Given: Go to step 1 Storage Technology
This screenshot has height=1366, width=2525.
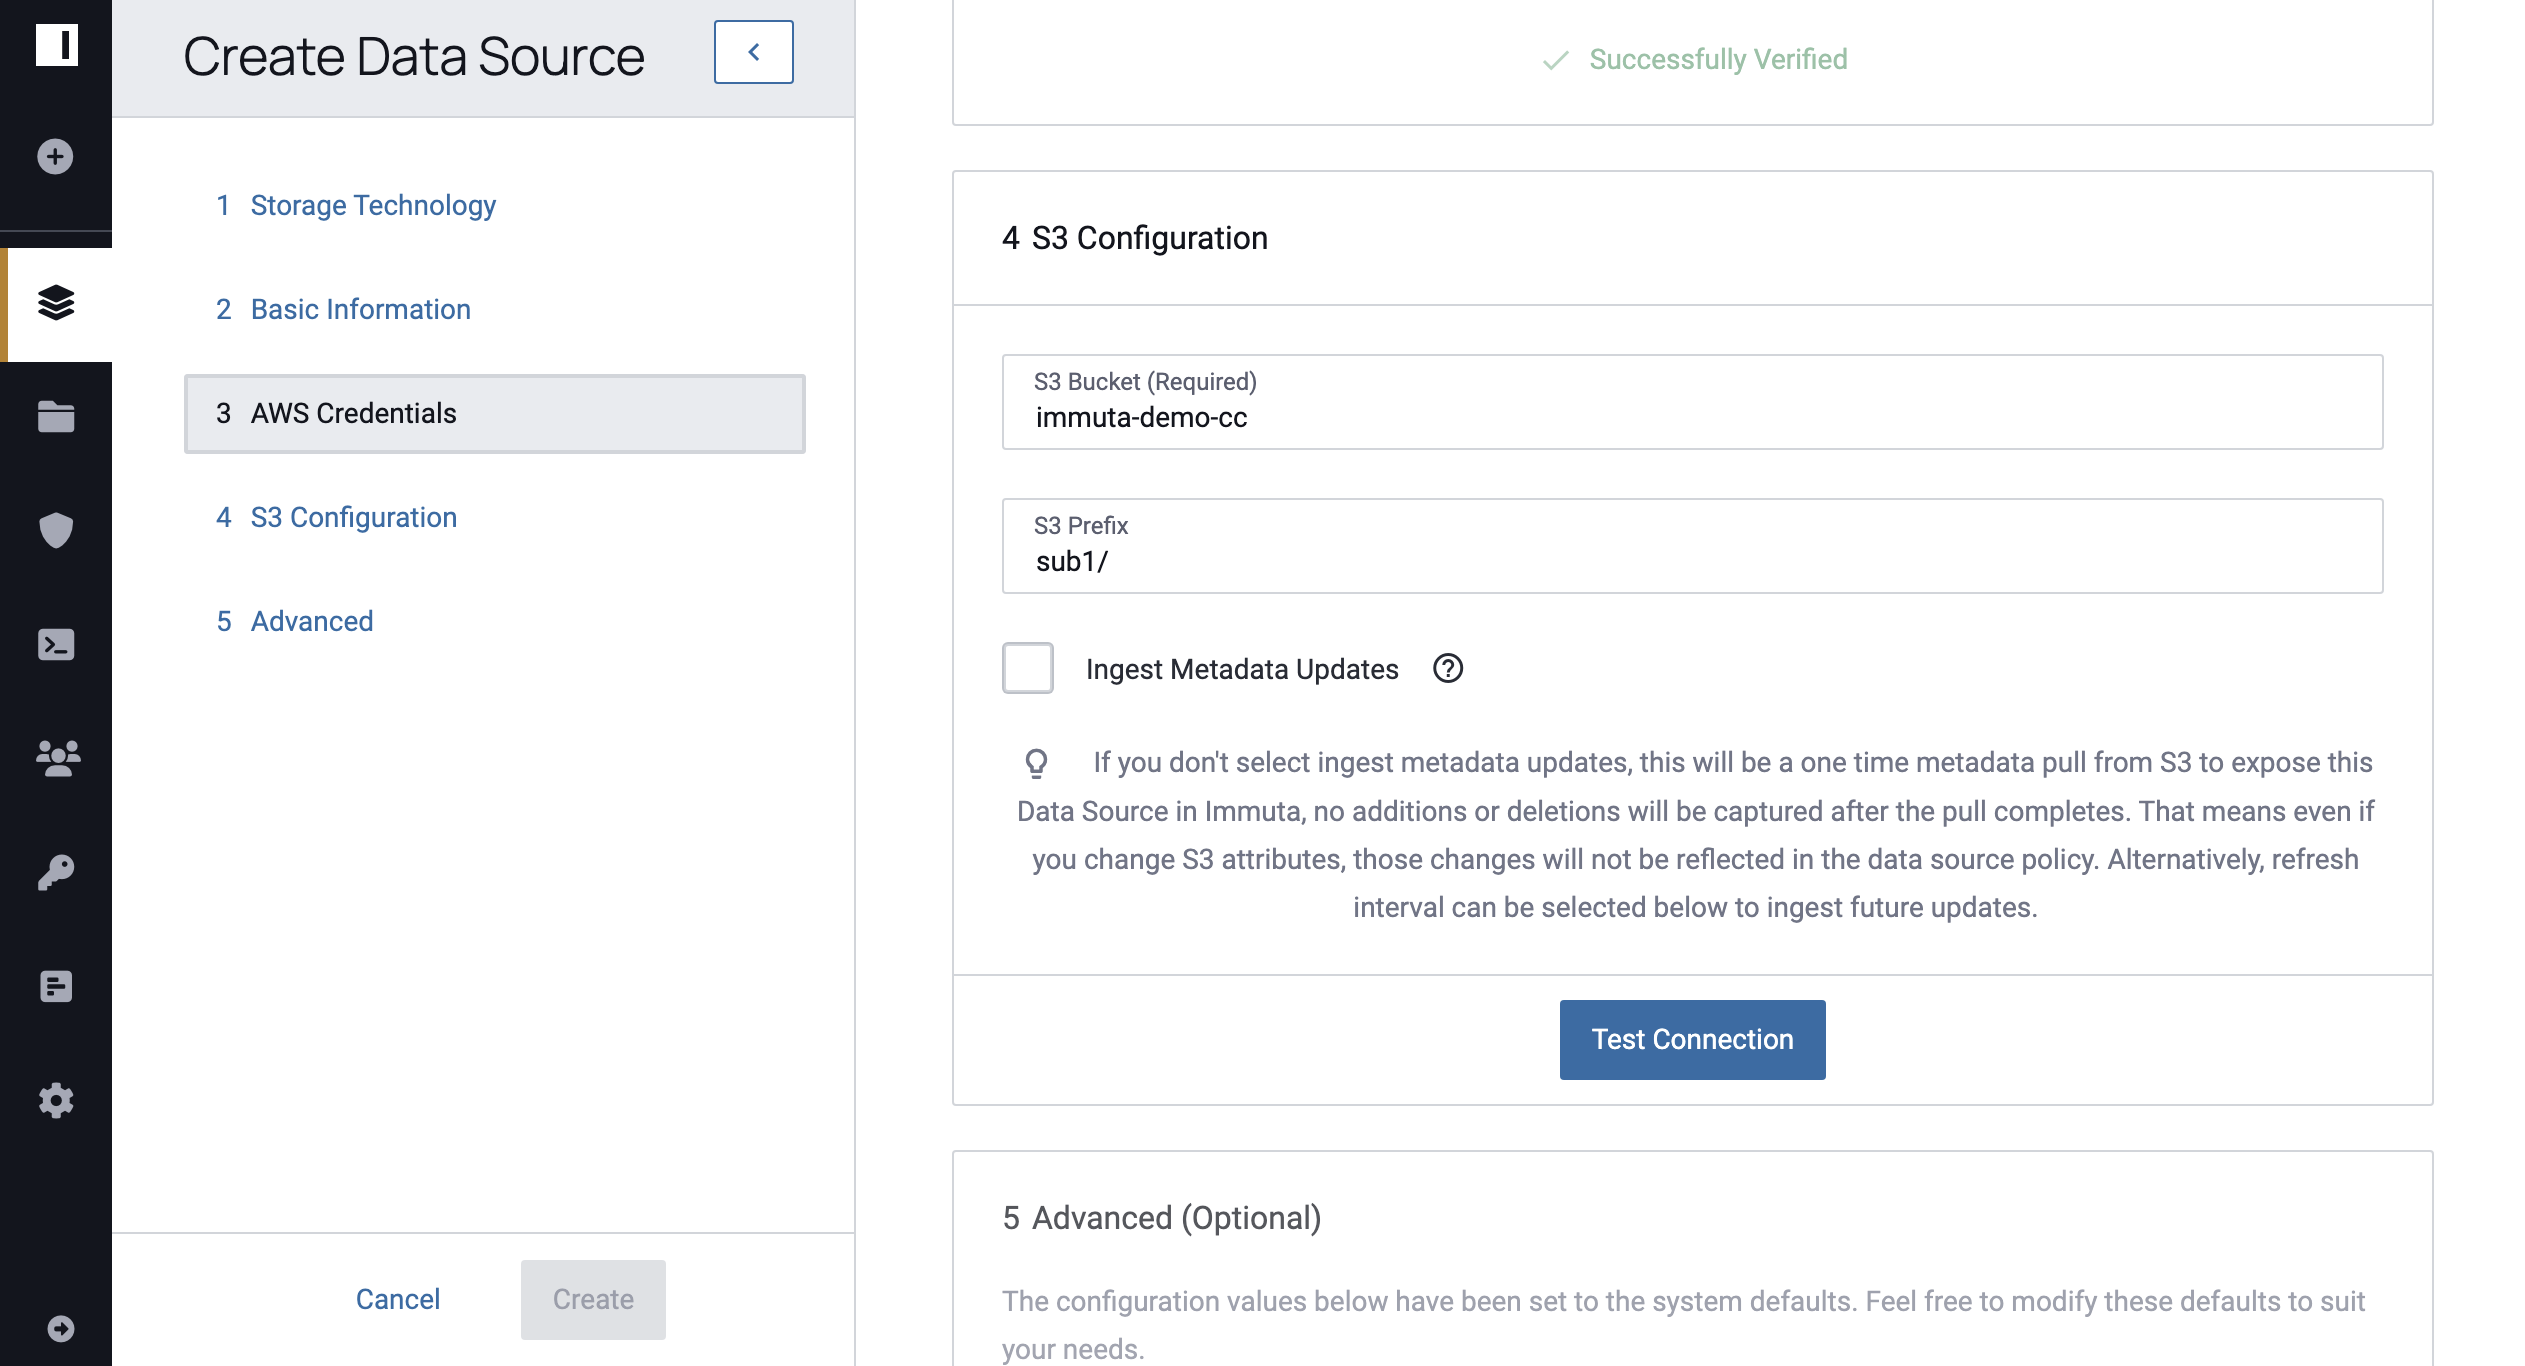Looking at the screenshot, I should (x=356, y=205).
